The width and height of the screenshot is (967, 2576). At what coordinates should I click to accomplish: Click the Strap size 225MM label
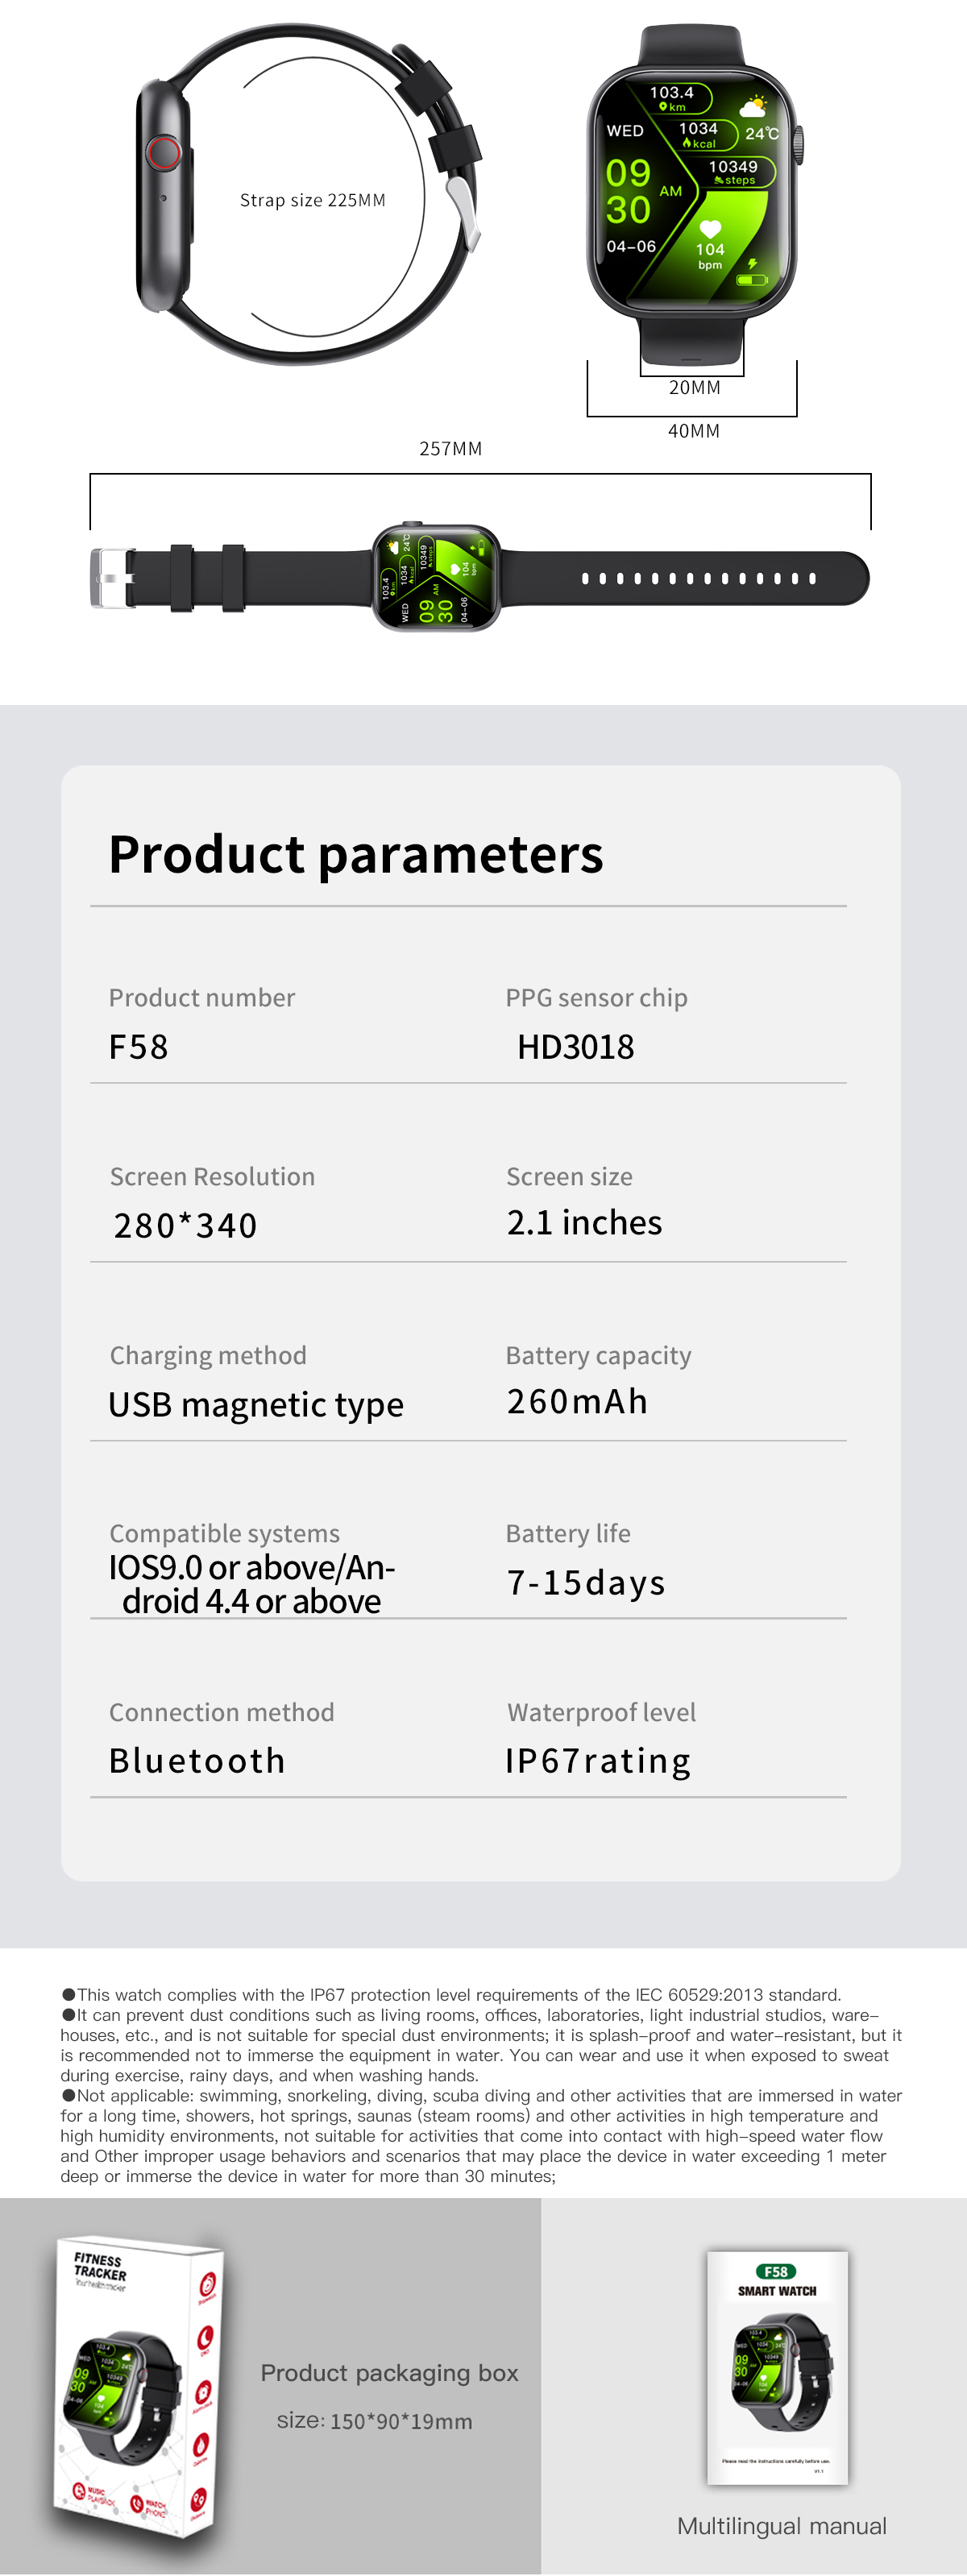point(313,200)
